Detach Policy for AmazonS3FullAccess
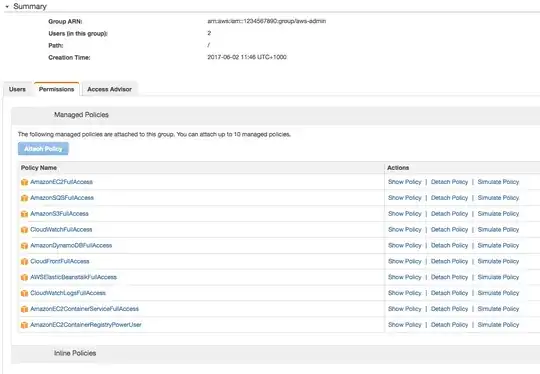540x374 pixels. point(449,214)
